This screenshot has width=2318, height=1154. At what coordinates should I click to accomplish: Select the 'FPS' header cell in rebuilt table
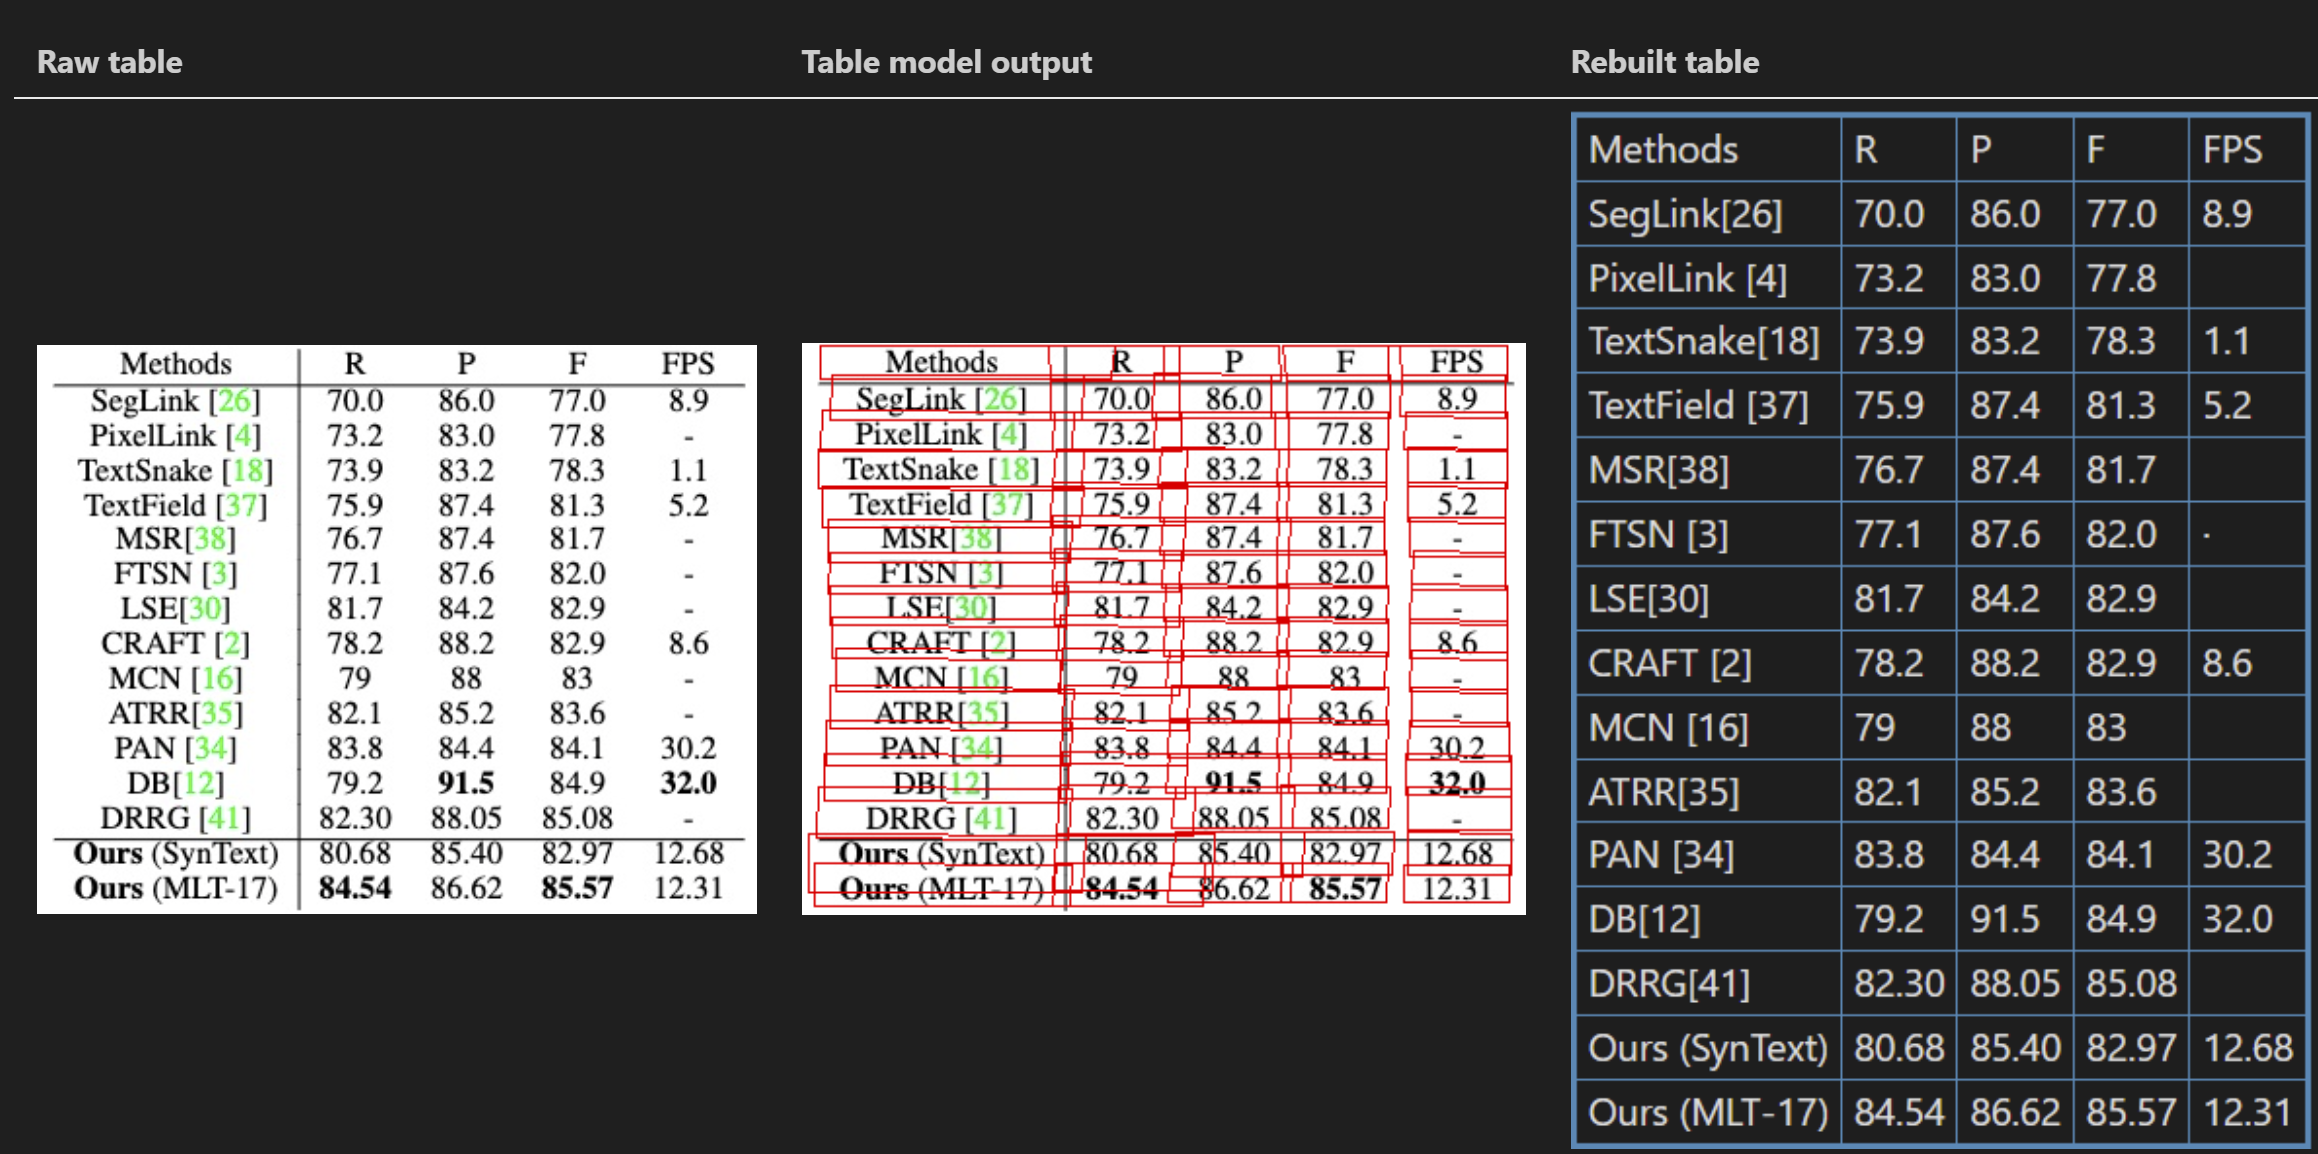2232,150
